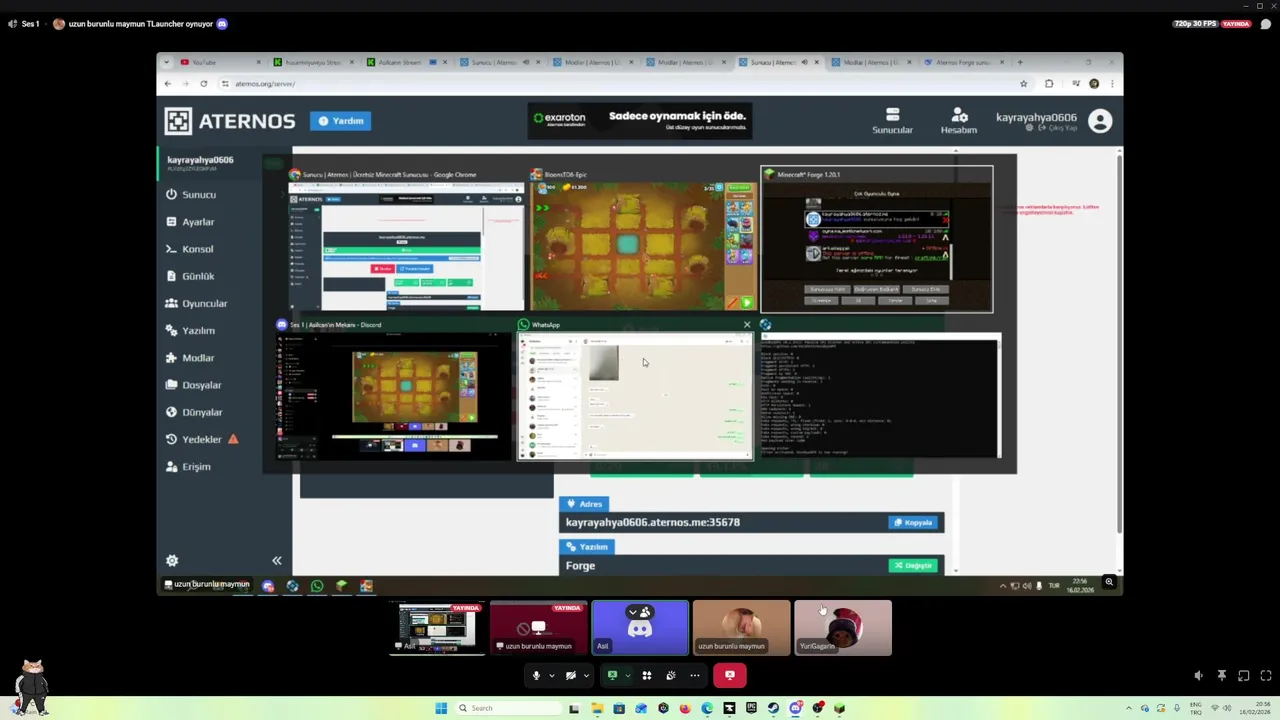Open microphone device options chevron
Image resolution: width=1280 pixels, height=720 pixels.
pos(551,675)
